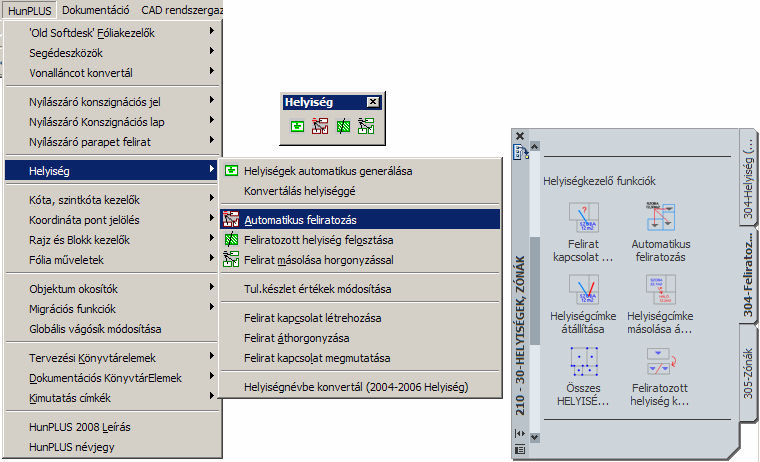Click the red Automatikus feliratozás icon in Helyiség toolbar
760x462 pixels.
320,126
